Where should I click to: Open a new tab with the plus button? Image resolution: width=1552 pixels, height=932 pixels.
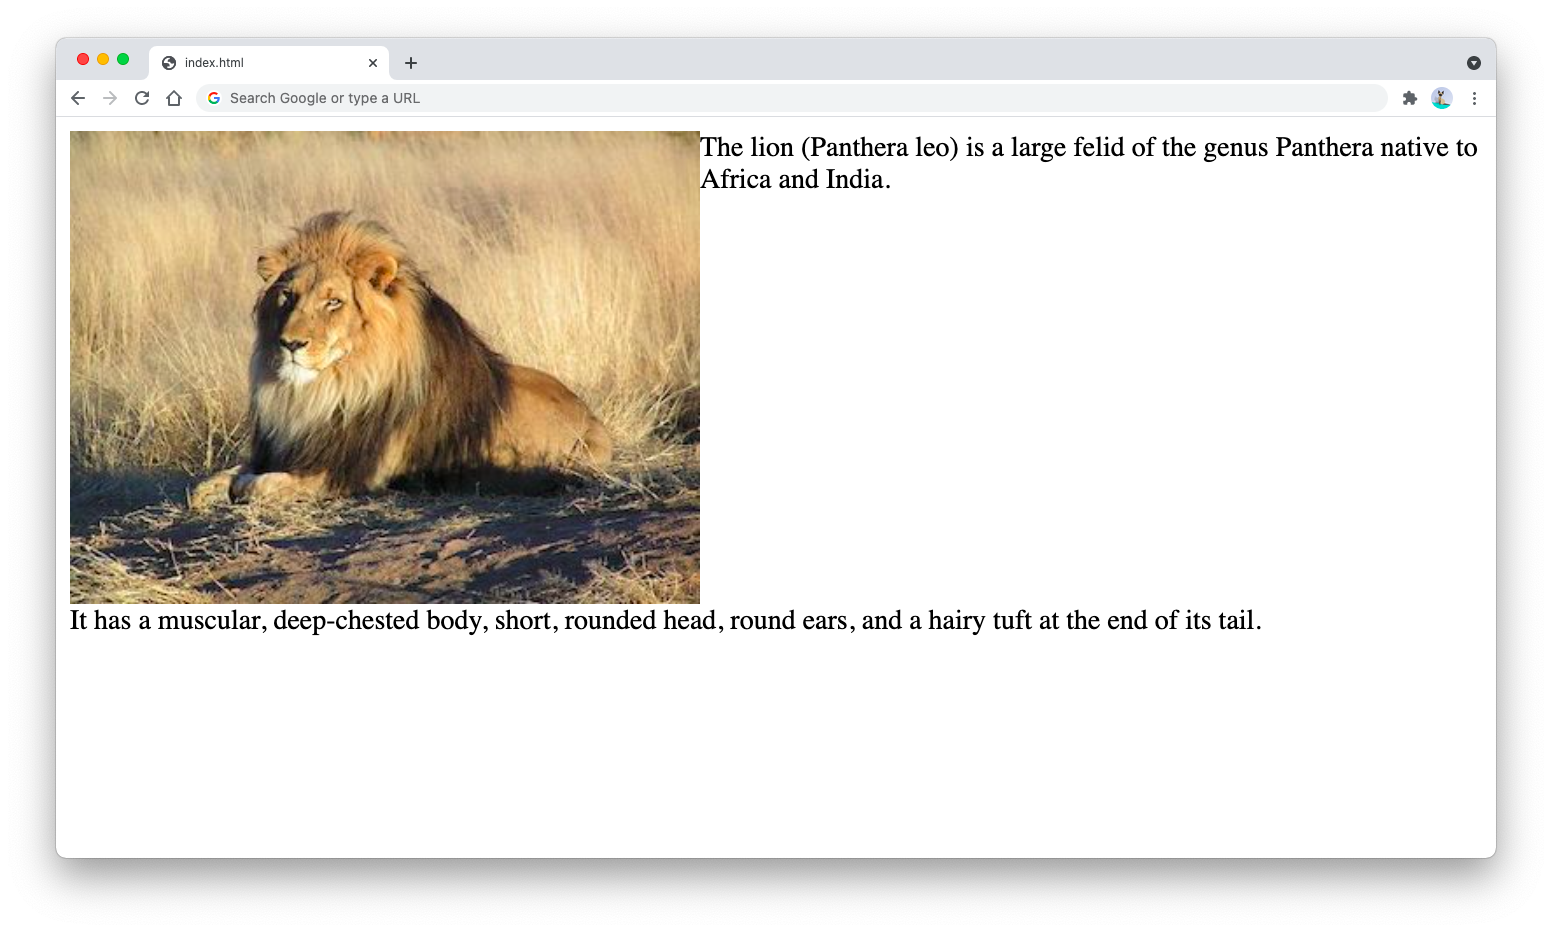(411, 63)
